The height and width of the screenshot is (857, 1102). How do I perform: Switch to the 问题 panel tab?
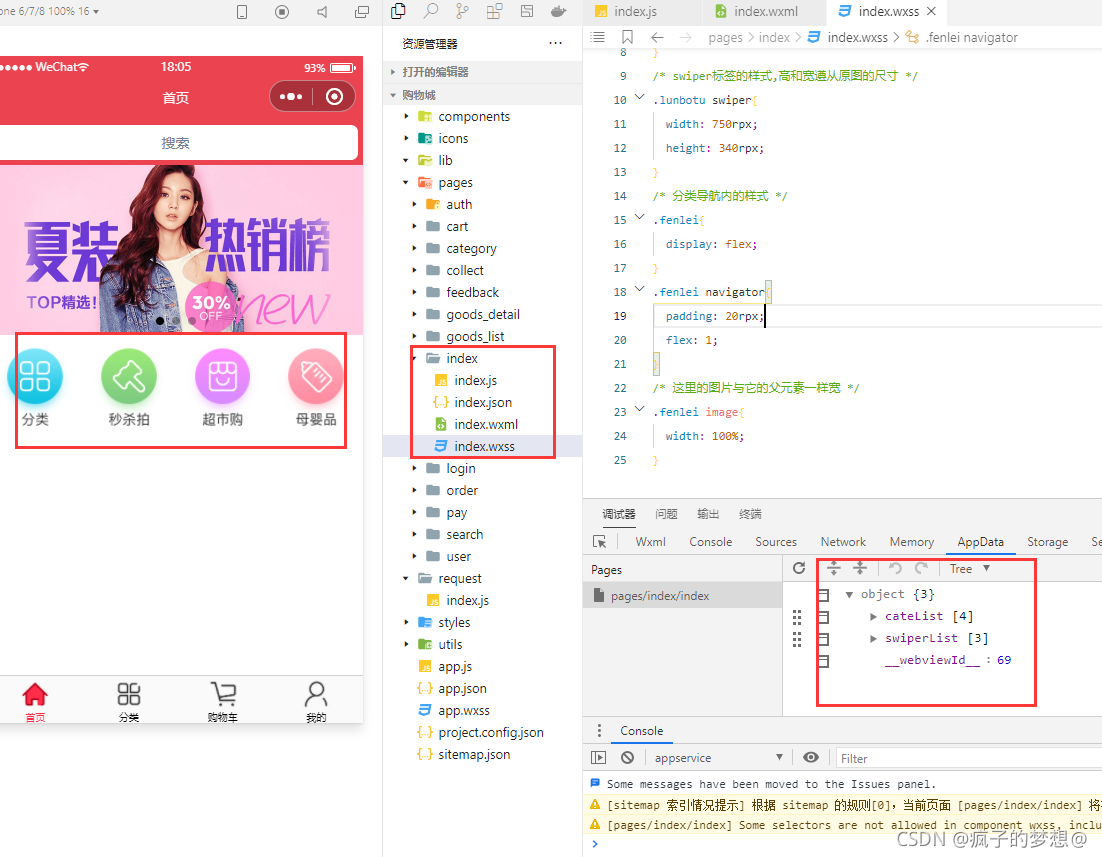666,514
